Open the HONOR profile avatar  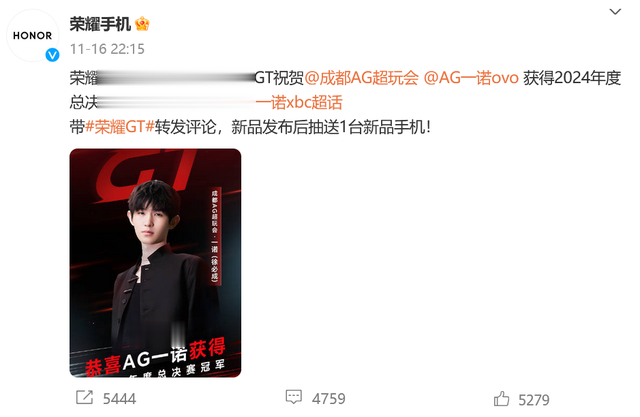click(x=33, y=36)
